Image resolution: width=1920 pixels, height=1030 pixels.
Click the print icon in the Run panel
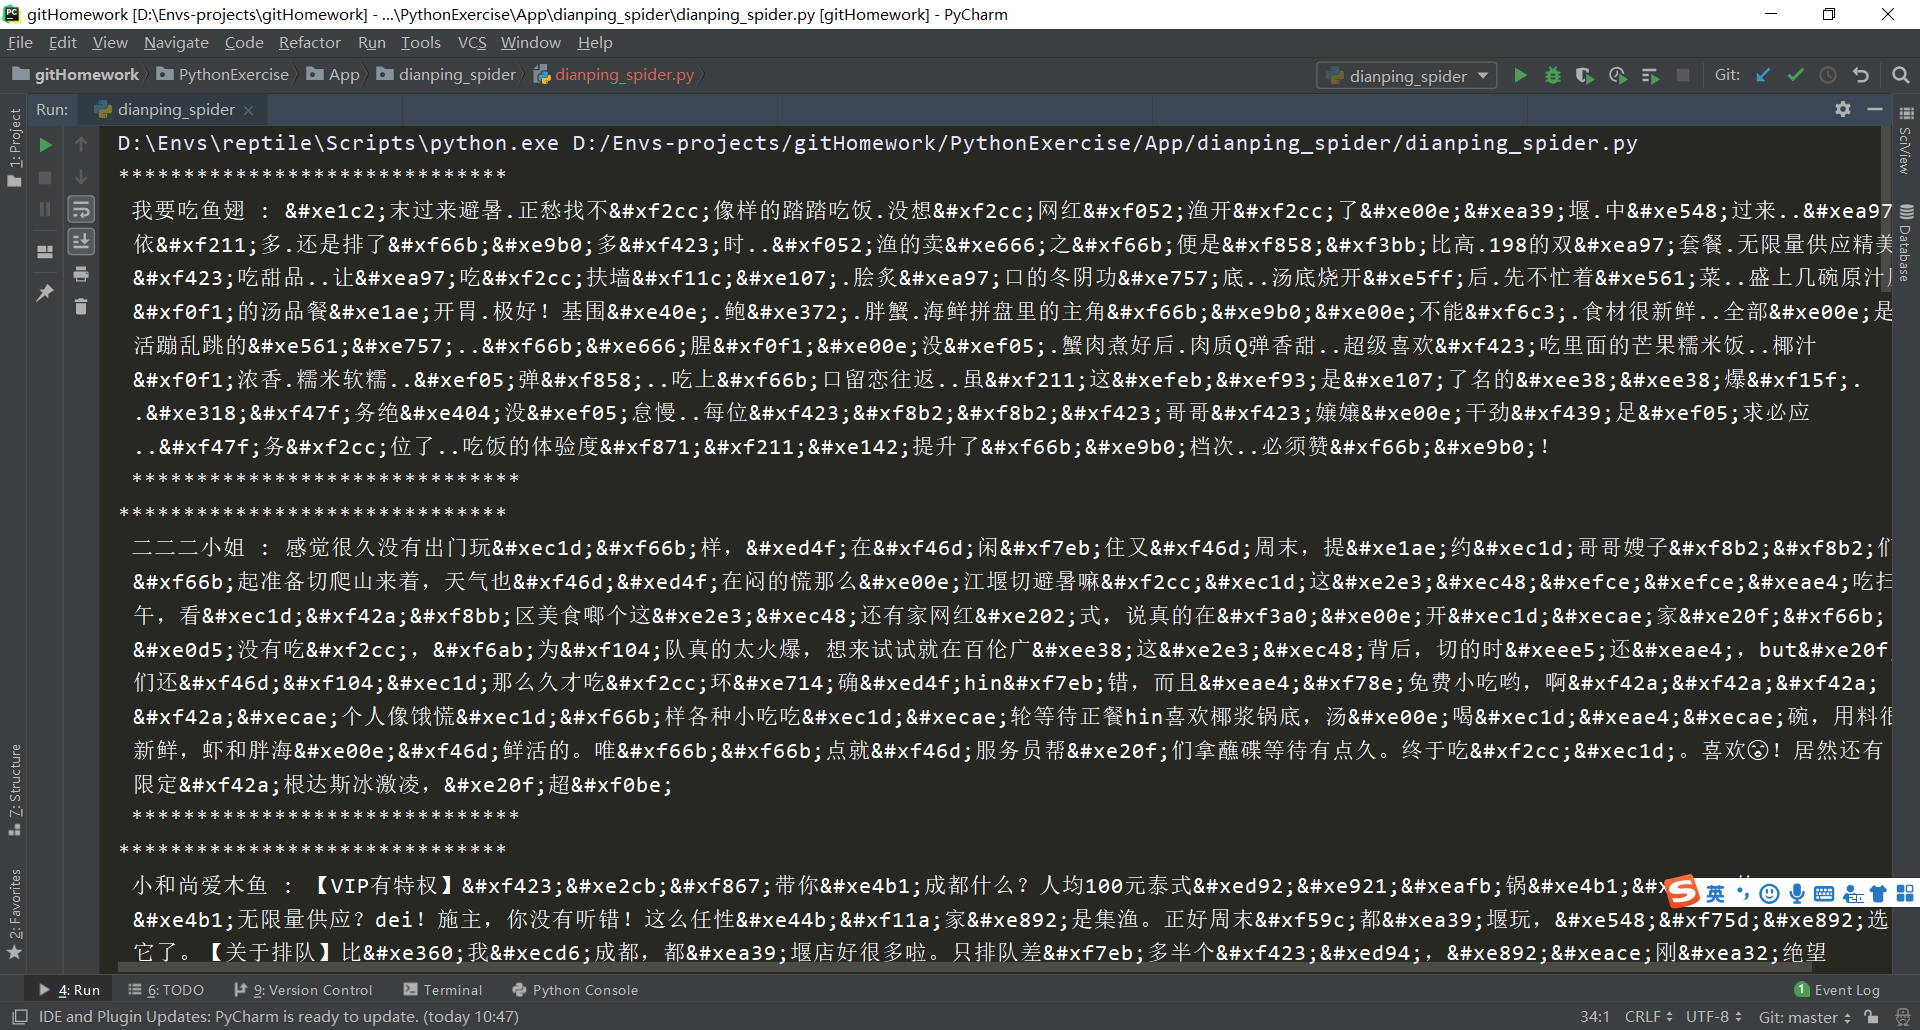tap(81, 274)
